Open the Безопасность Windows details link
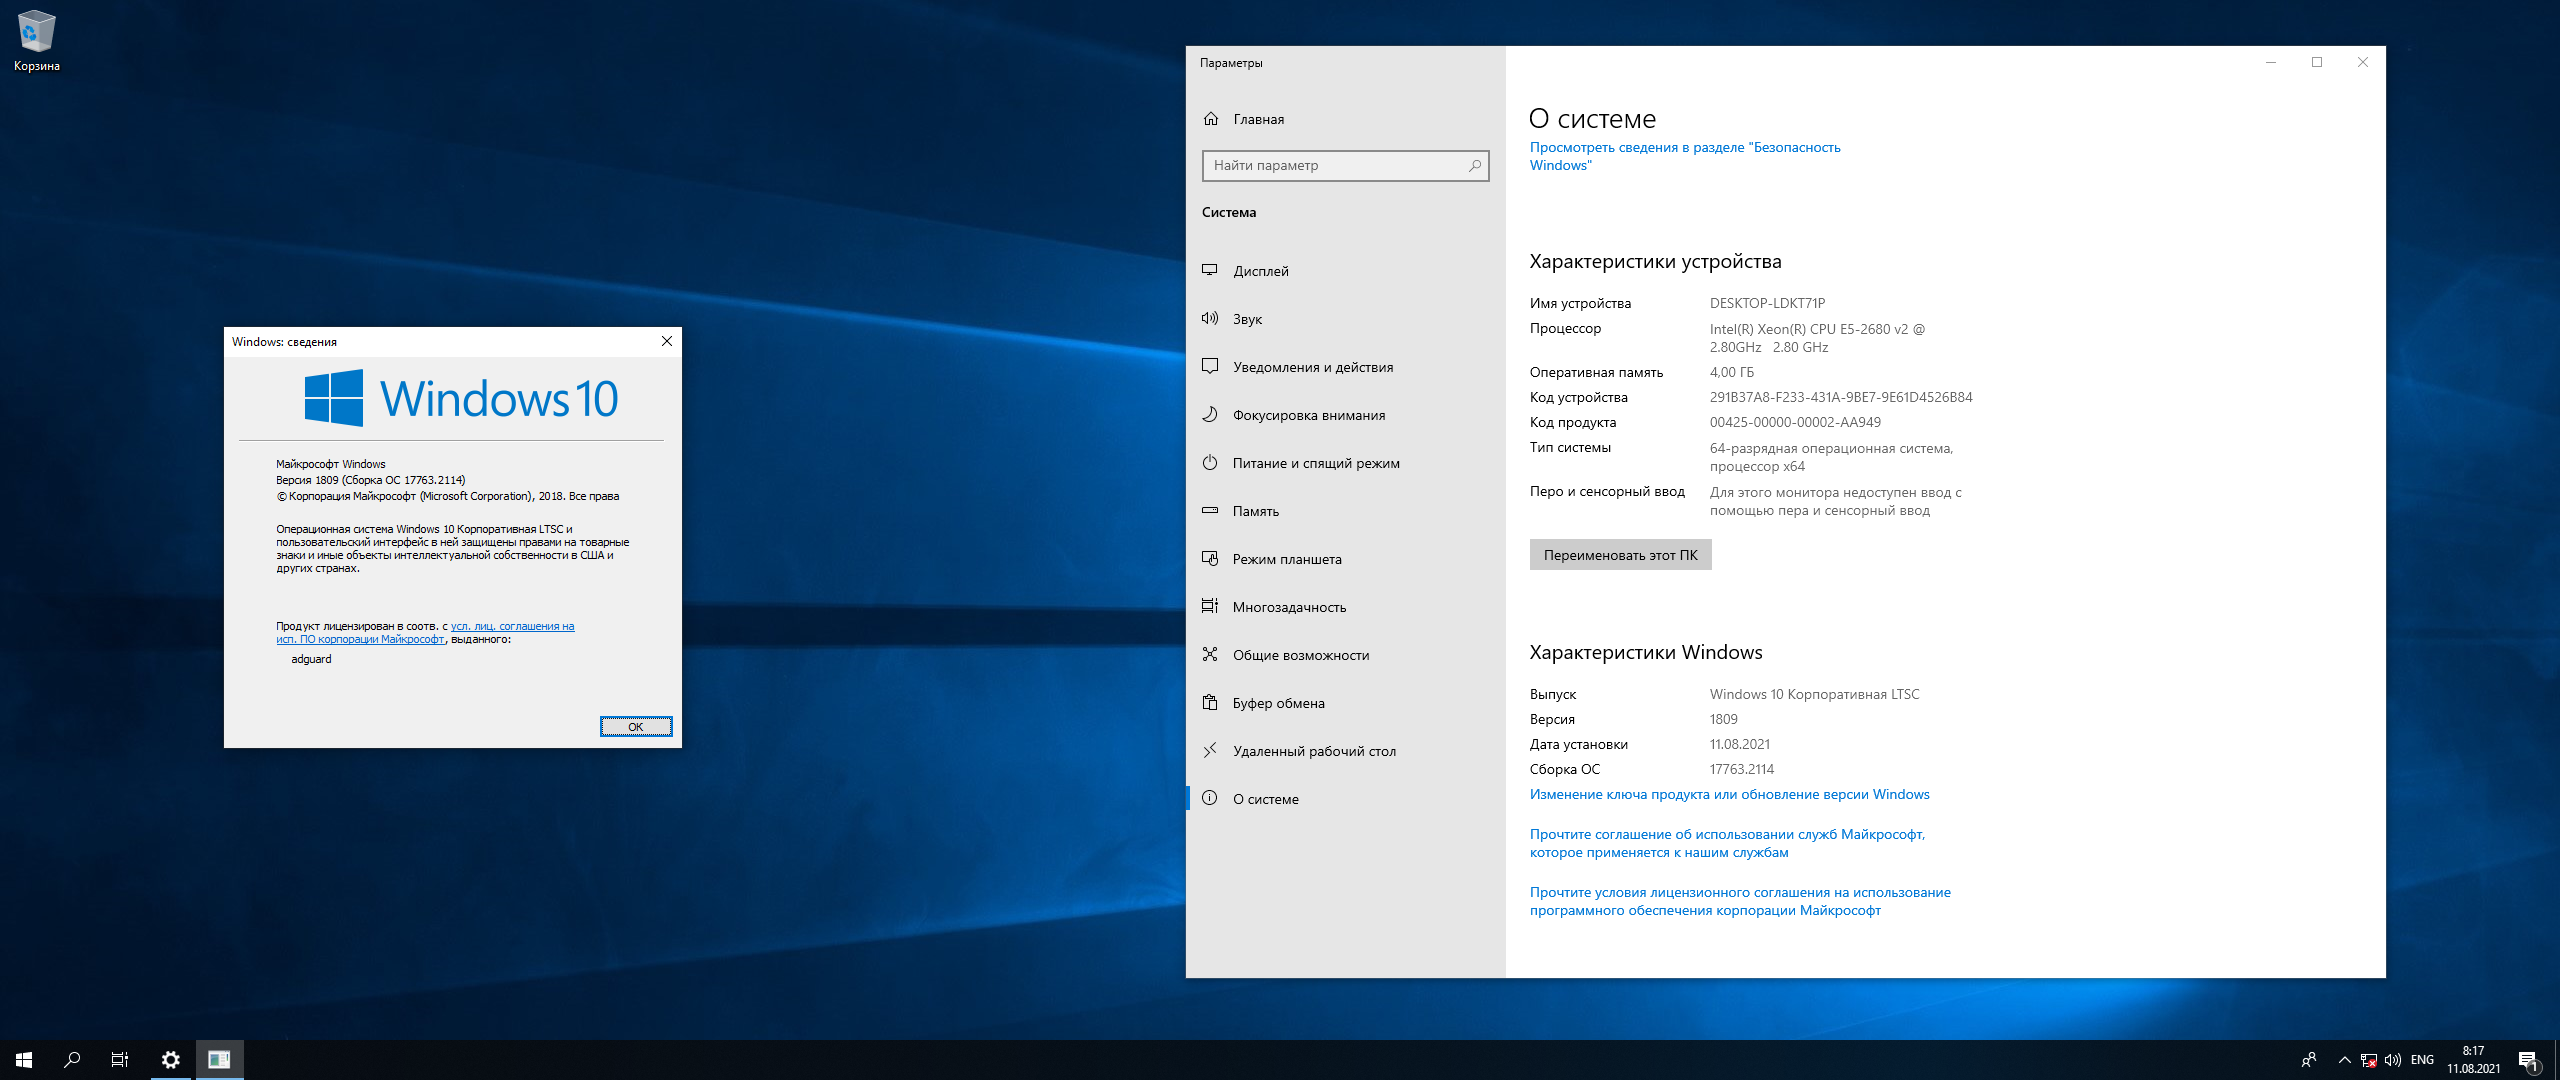The height and width of the screenshot is (1080, 2560). (1684, 156)
